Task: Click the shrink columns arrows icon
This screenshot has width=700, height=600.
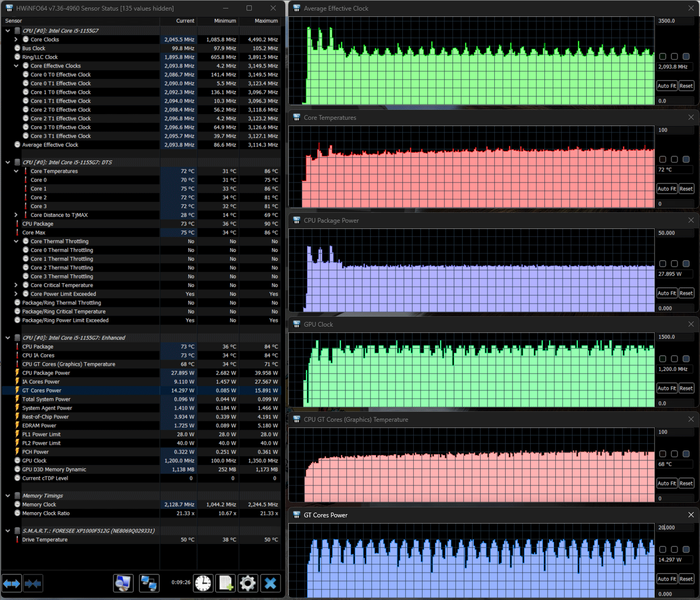Action: tap(33, 583)
